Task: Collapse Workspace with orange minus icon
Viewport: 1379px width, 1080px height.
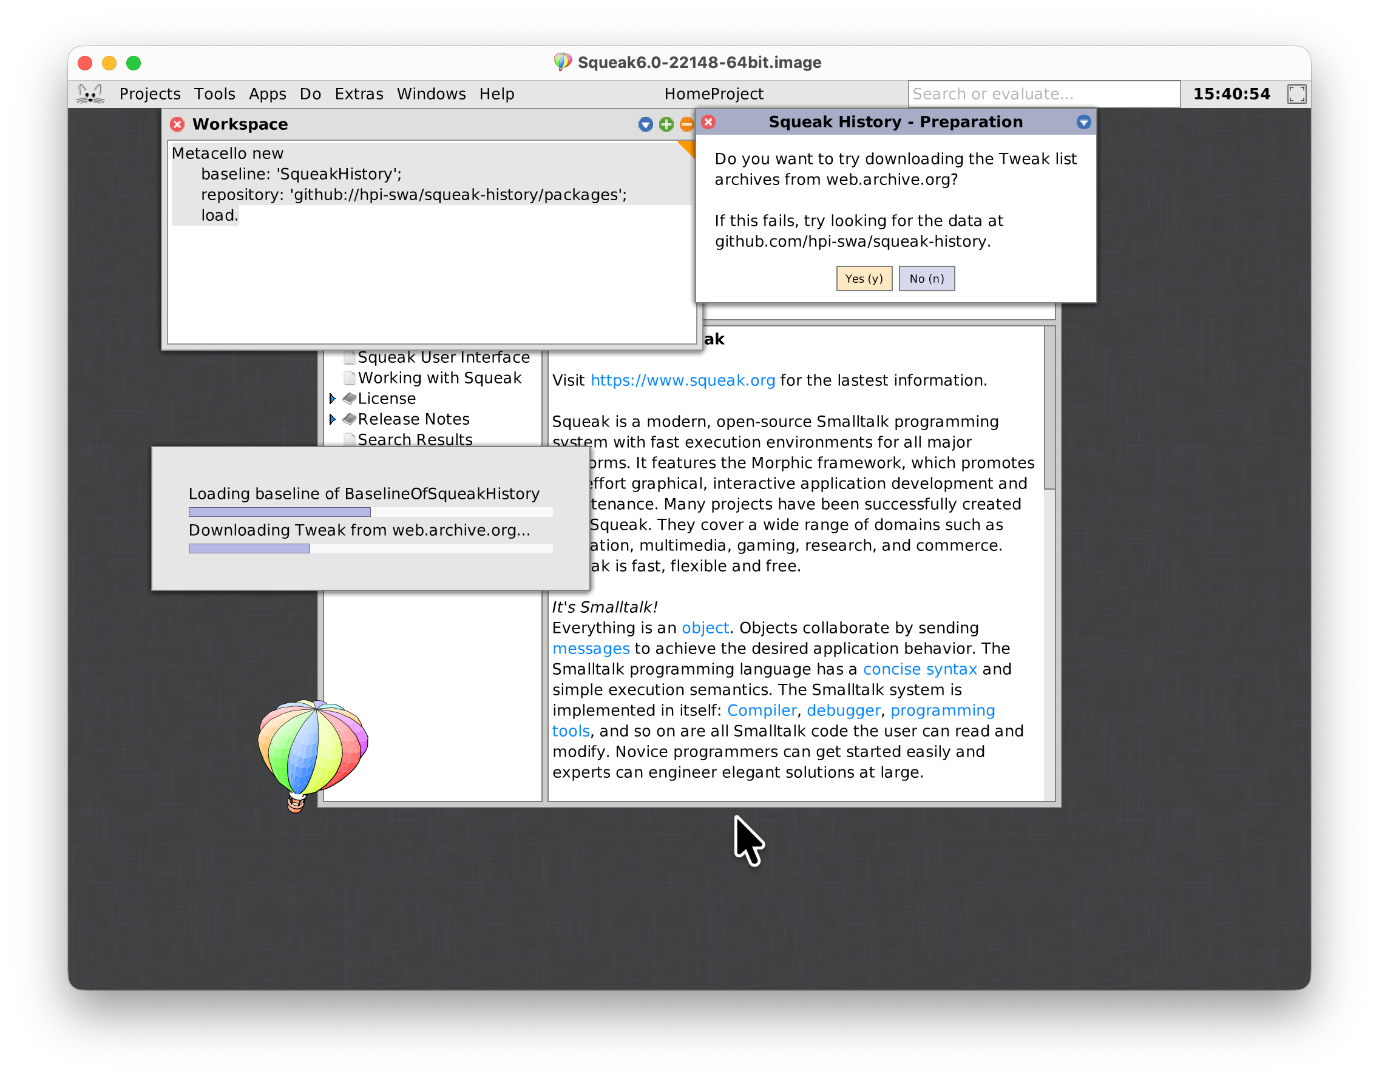Action: pyautogui.click(x=686, y=124)
